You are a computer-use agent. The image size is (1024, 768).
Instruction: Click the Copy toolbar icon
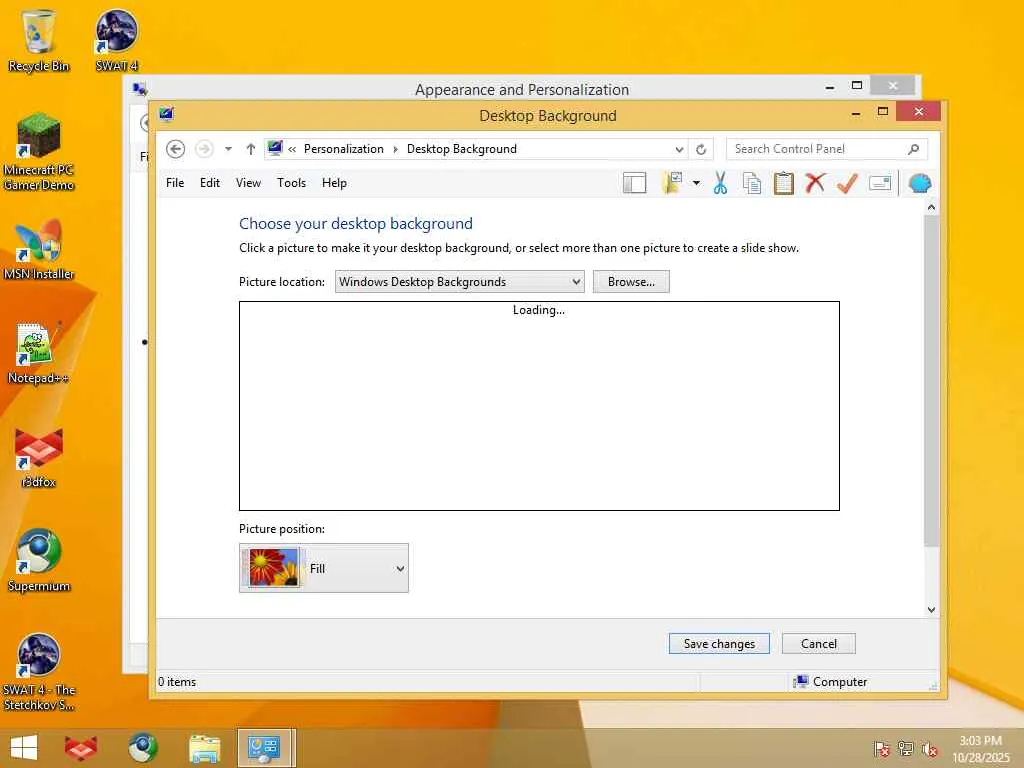[752, 184]
